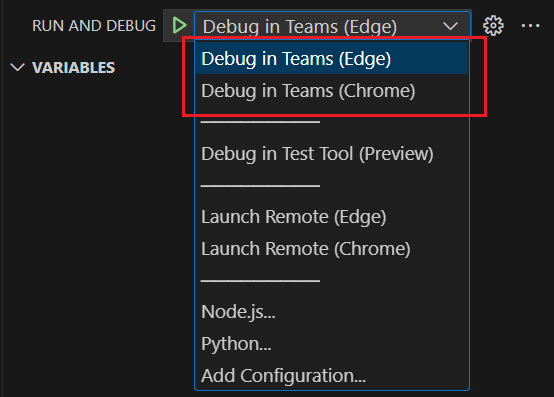Screen dimensions: 554x397
Task: Choose Launch Remote (Edge) configuration
Action: click(332, 217)
